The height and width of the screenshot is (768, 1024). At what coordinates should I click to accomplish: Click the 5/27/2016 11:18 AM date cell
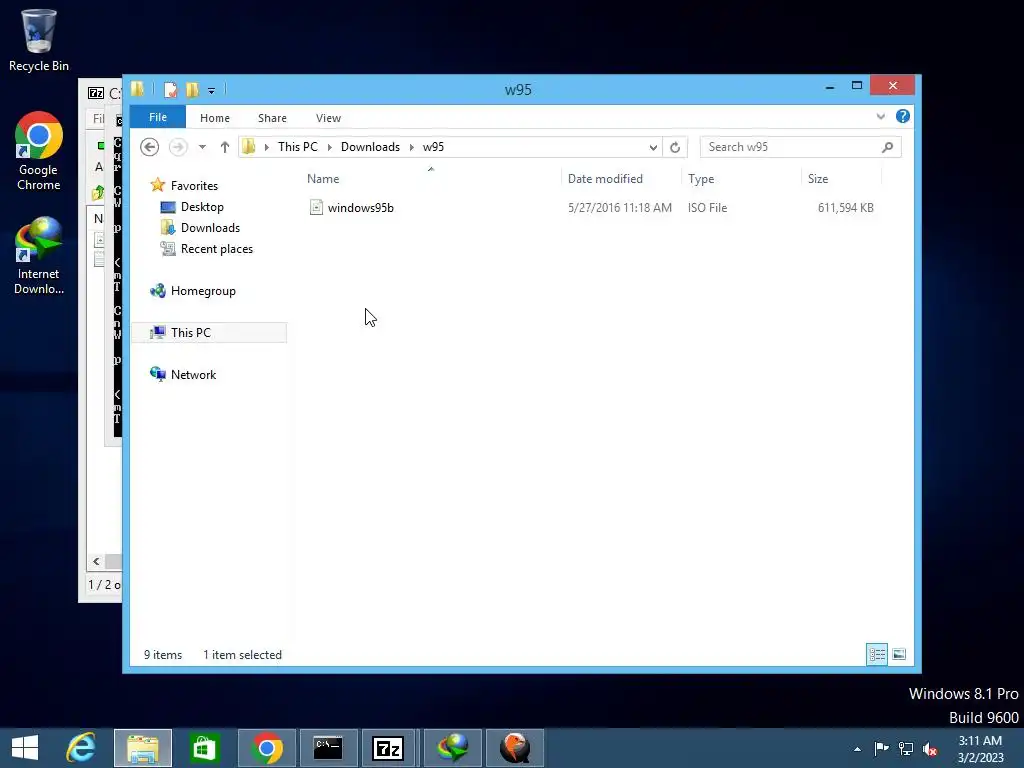(620, 208)
